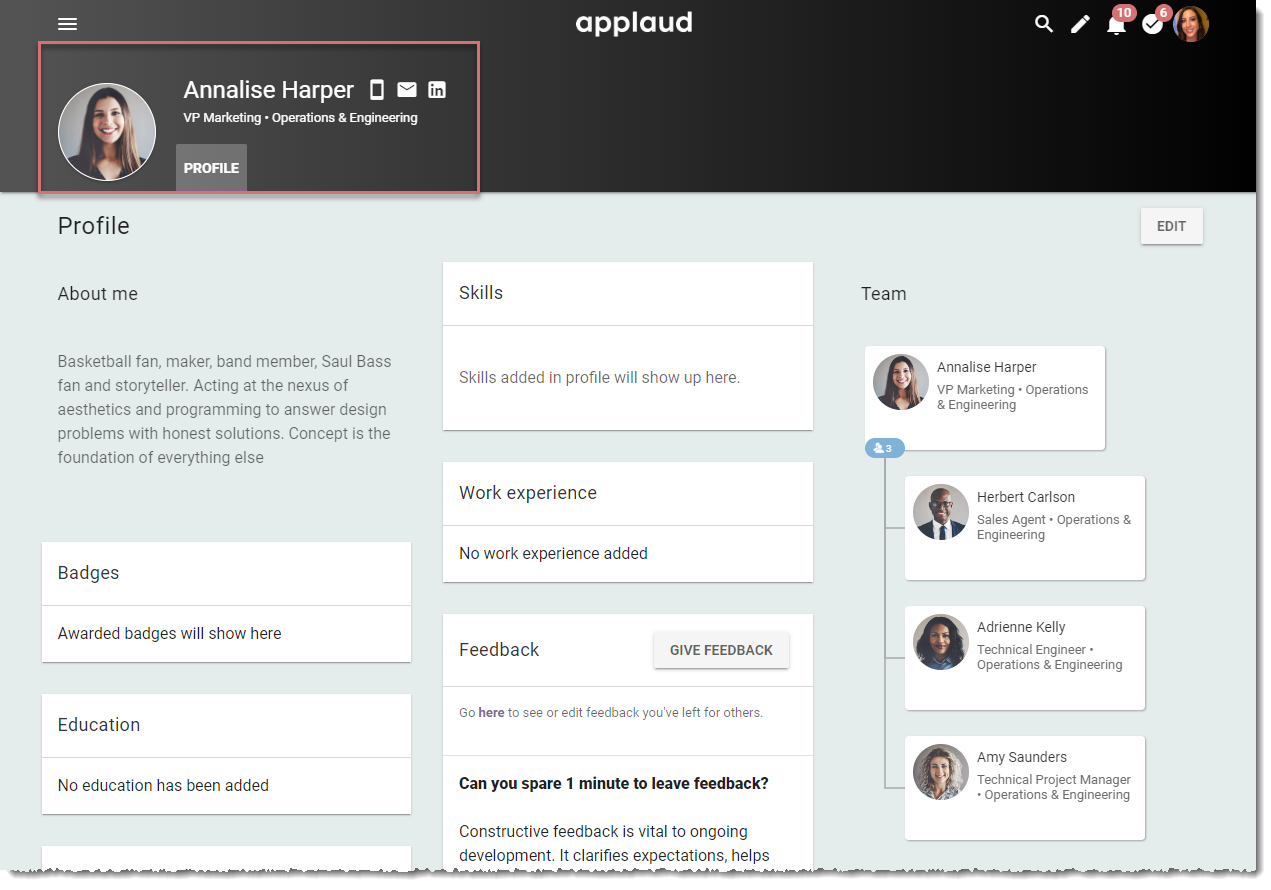Click the email envelope icon

[407, 90]
